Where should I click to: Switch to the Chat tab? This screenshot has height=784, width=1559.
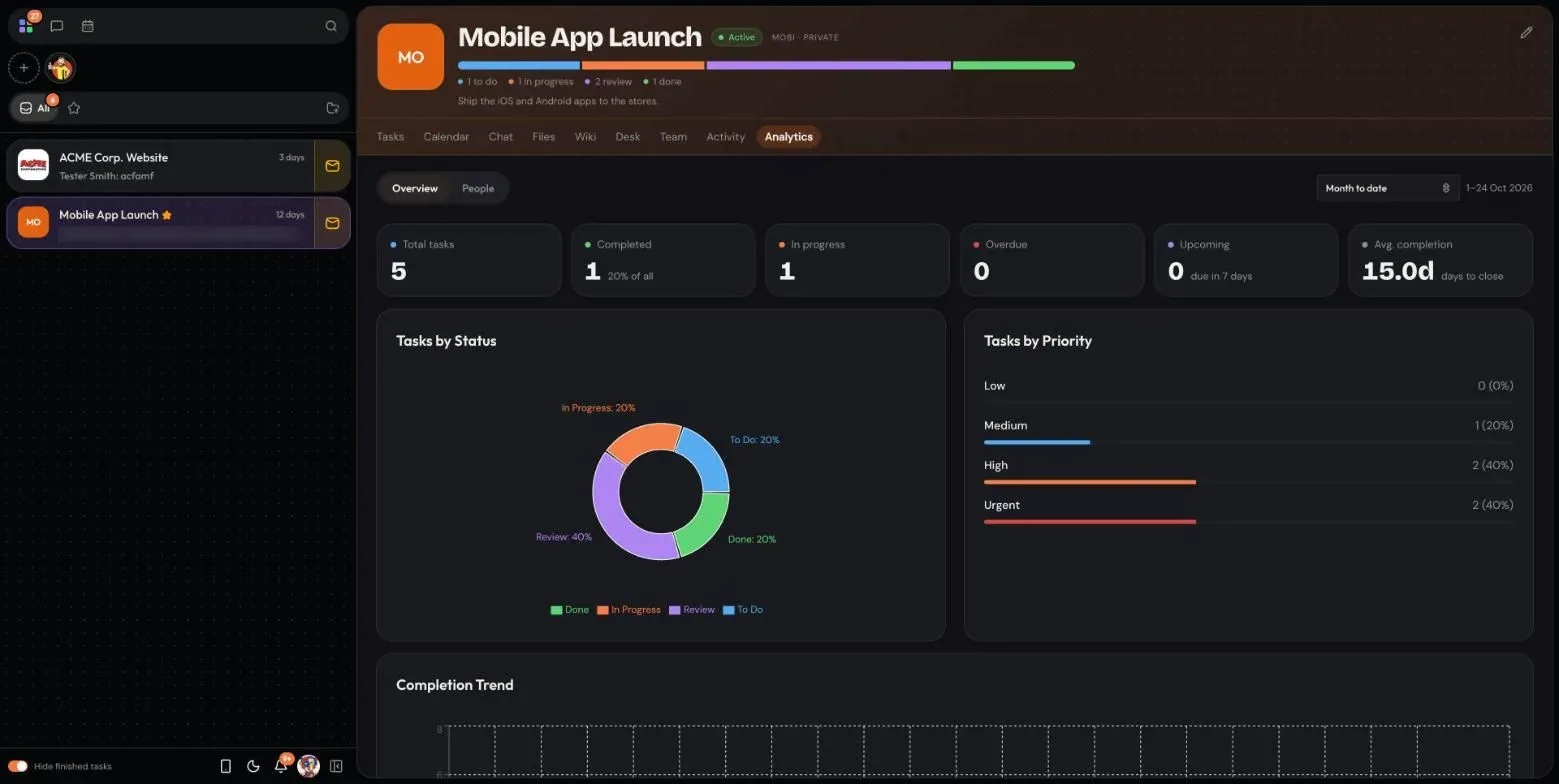coord(501,137)
